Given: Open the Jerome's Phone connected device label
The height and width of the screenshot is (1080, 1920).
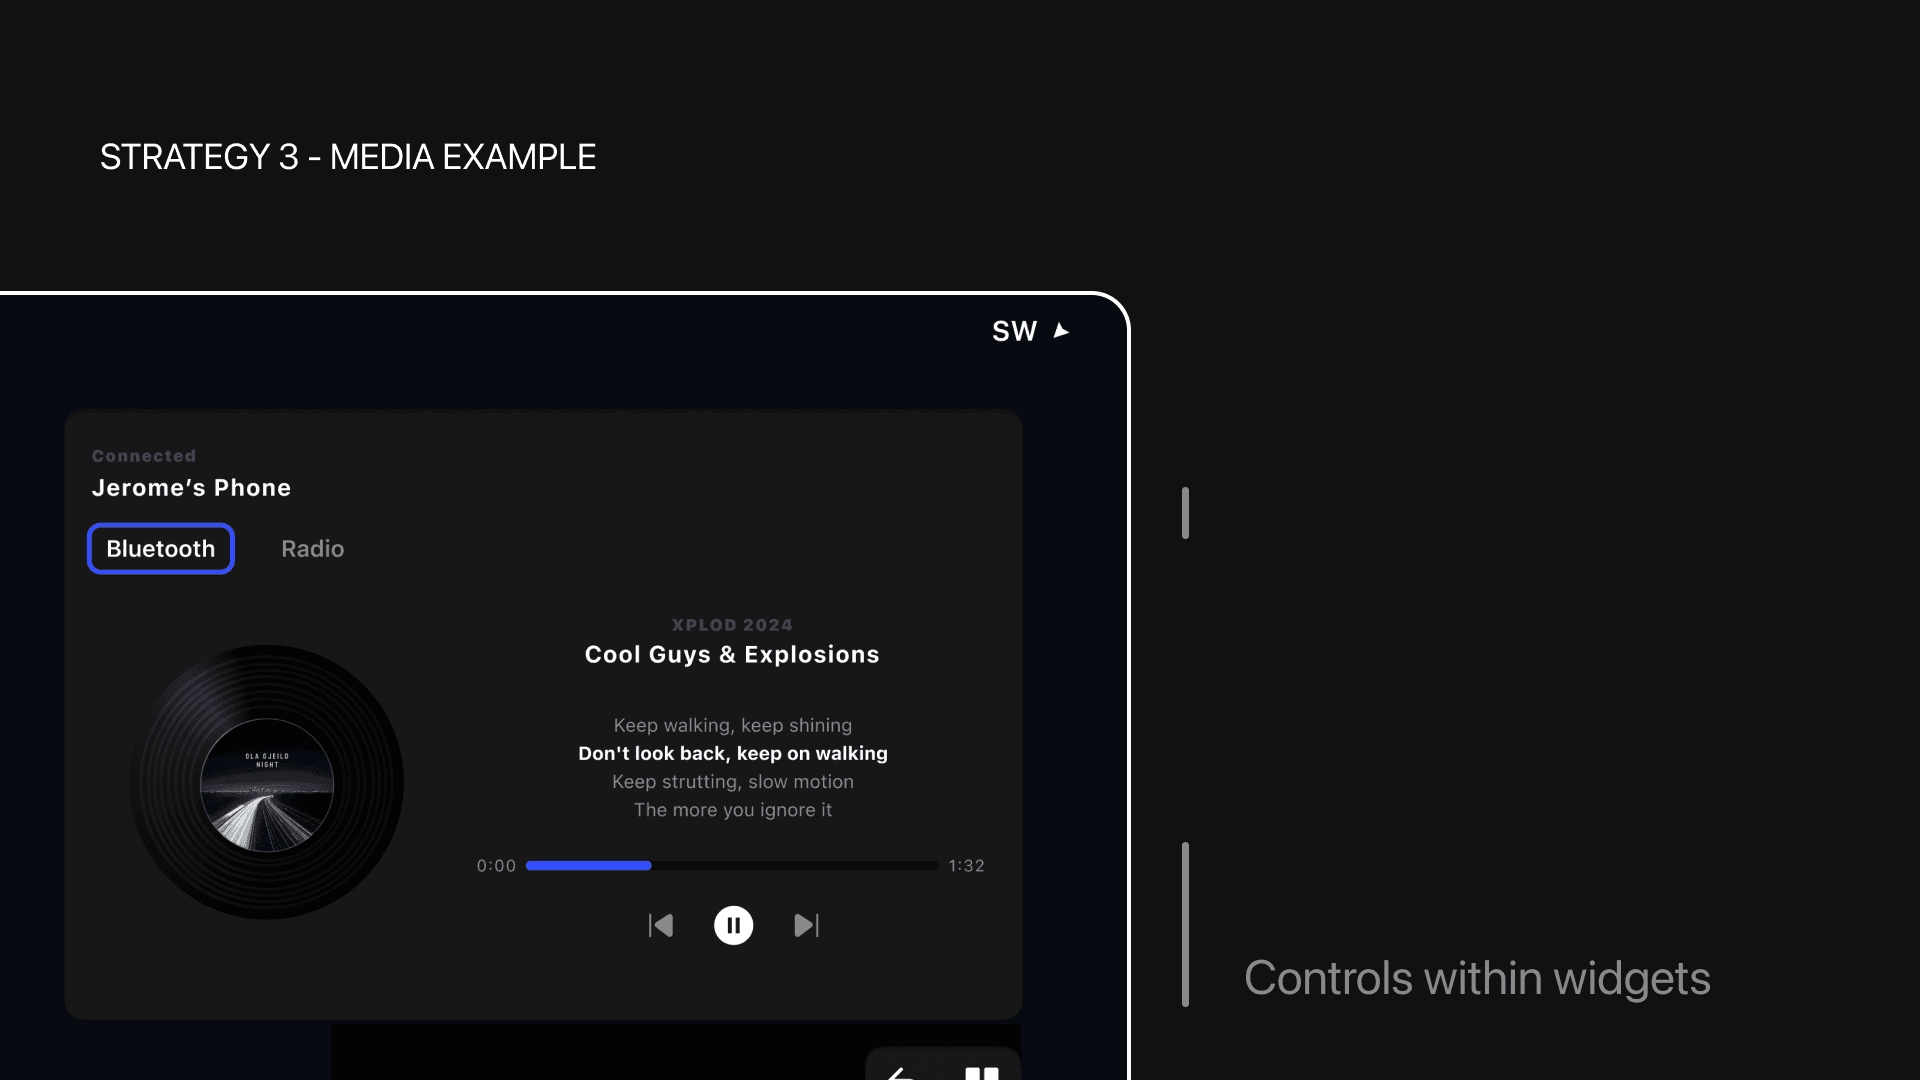Looking at the screenshot, I should point(191,488).
